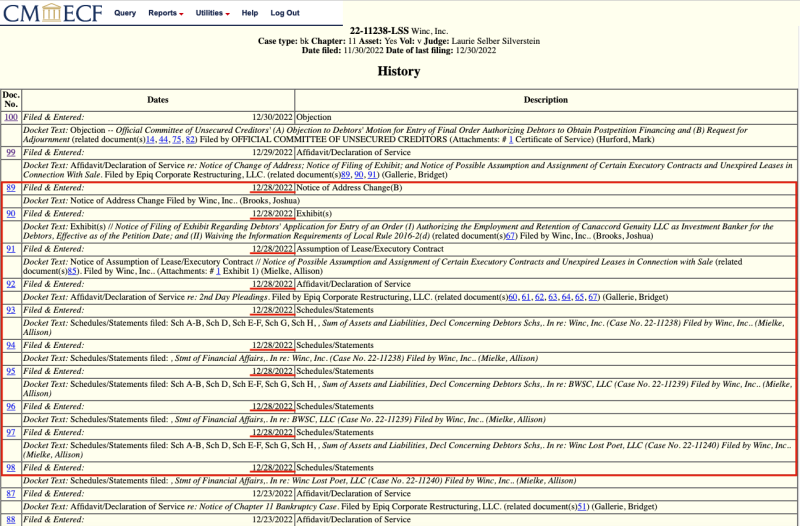Click the CM/ECF logo
The height and width of the screenshot is (526, 800).
tap(53, 13)
